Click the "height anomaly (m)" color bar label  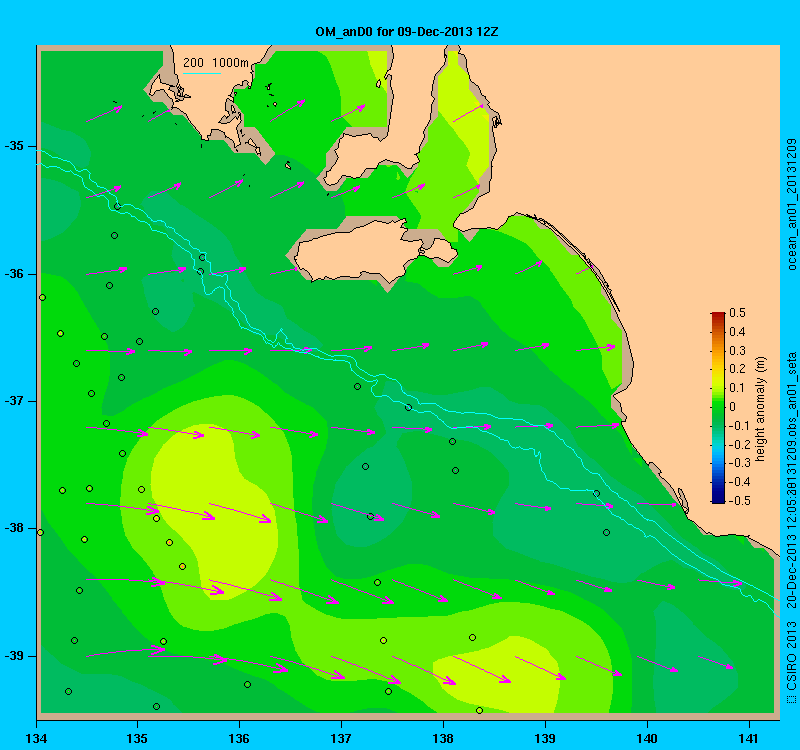coord(761,409)
